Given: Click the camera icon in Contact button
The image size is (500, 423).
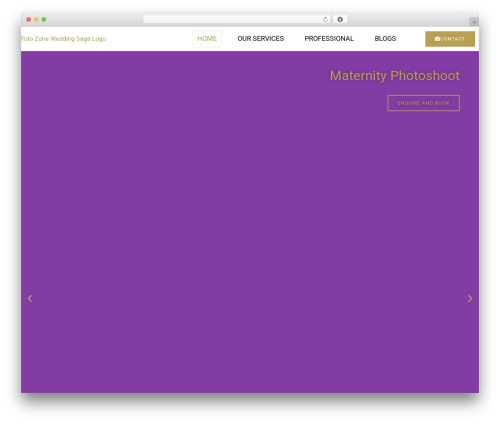Looking at the screenshot, I should pos(437,39).
